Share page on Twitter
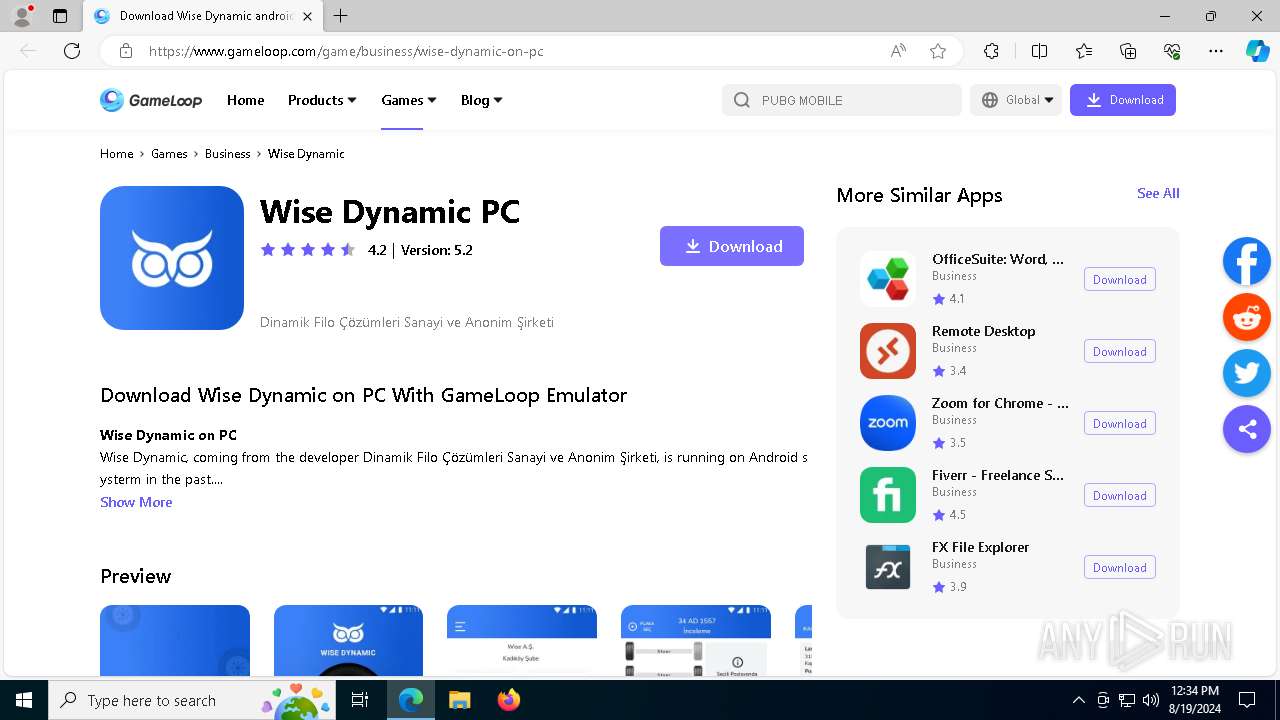The width and height of the screenshot is (1280, 720). click(1247, 374)
